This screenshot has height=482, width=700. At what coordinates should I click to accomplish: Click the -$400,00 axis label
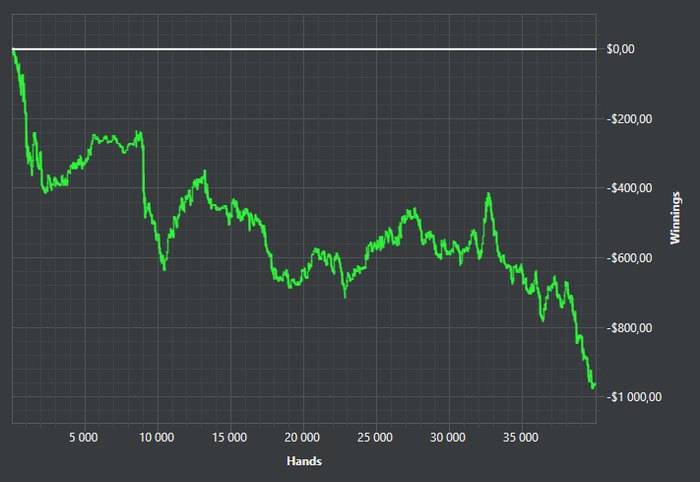click(x=629, y=188)
